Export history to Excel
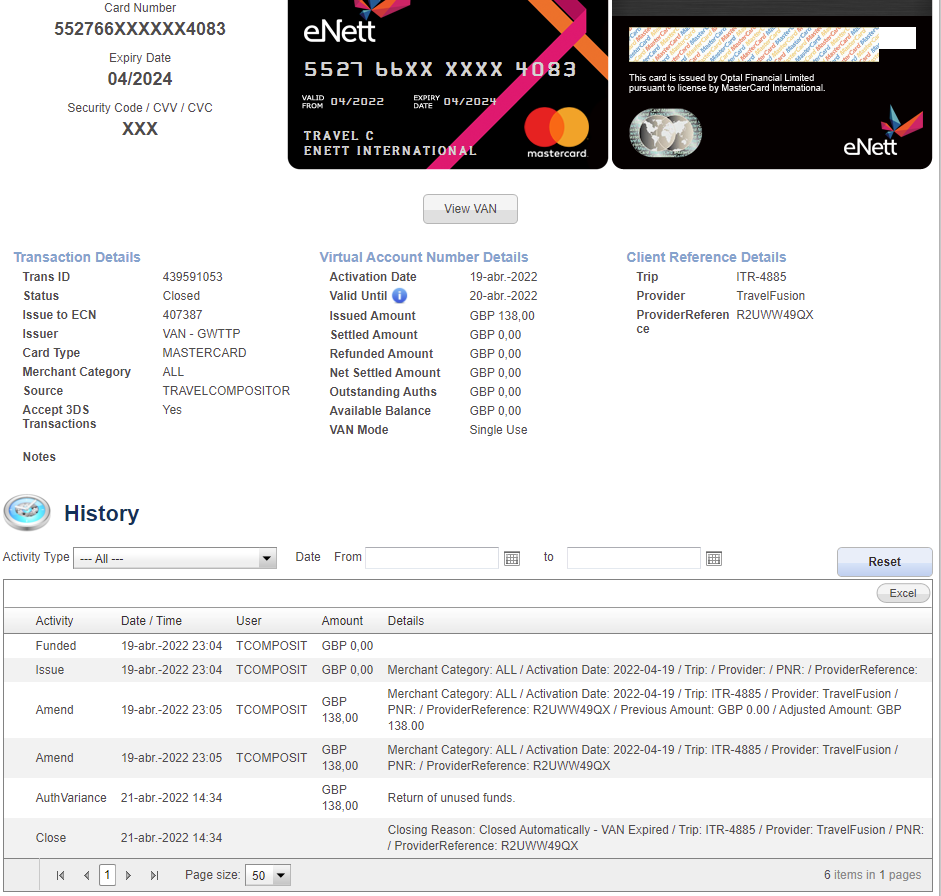The width and height of the screenshot is (941, 896). [902, 593]
